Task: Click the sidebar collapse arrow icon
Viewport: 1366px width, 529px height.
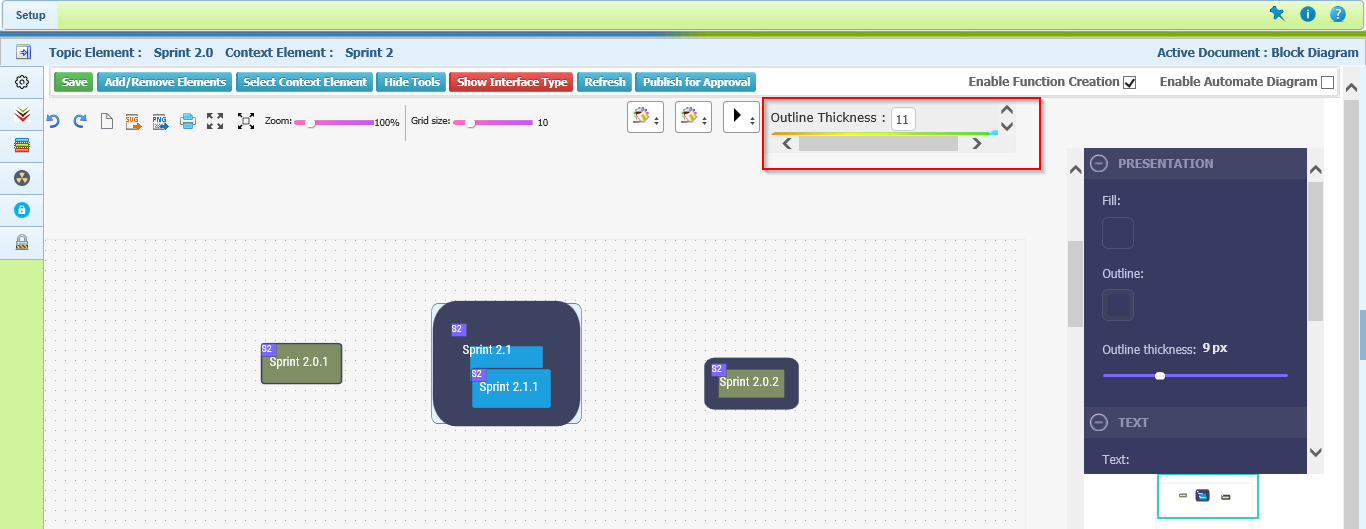Action: pos(23,51)
